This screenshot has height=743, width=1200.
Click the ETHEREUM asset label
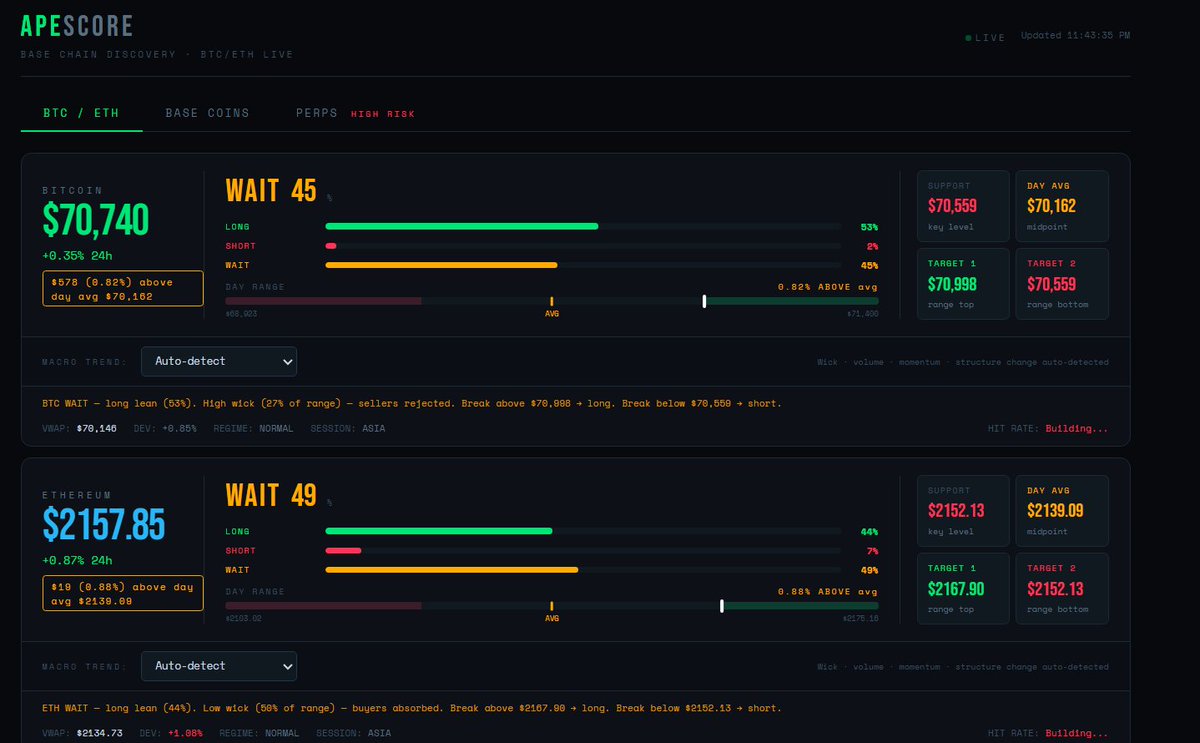pyautogui.click(x=77, y=495)
